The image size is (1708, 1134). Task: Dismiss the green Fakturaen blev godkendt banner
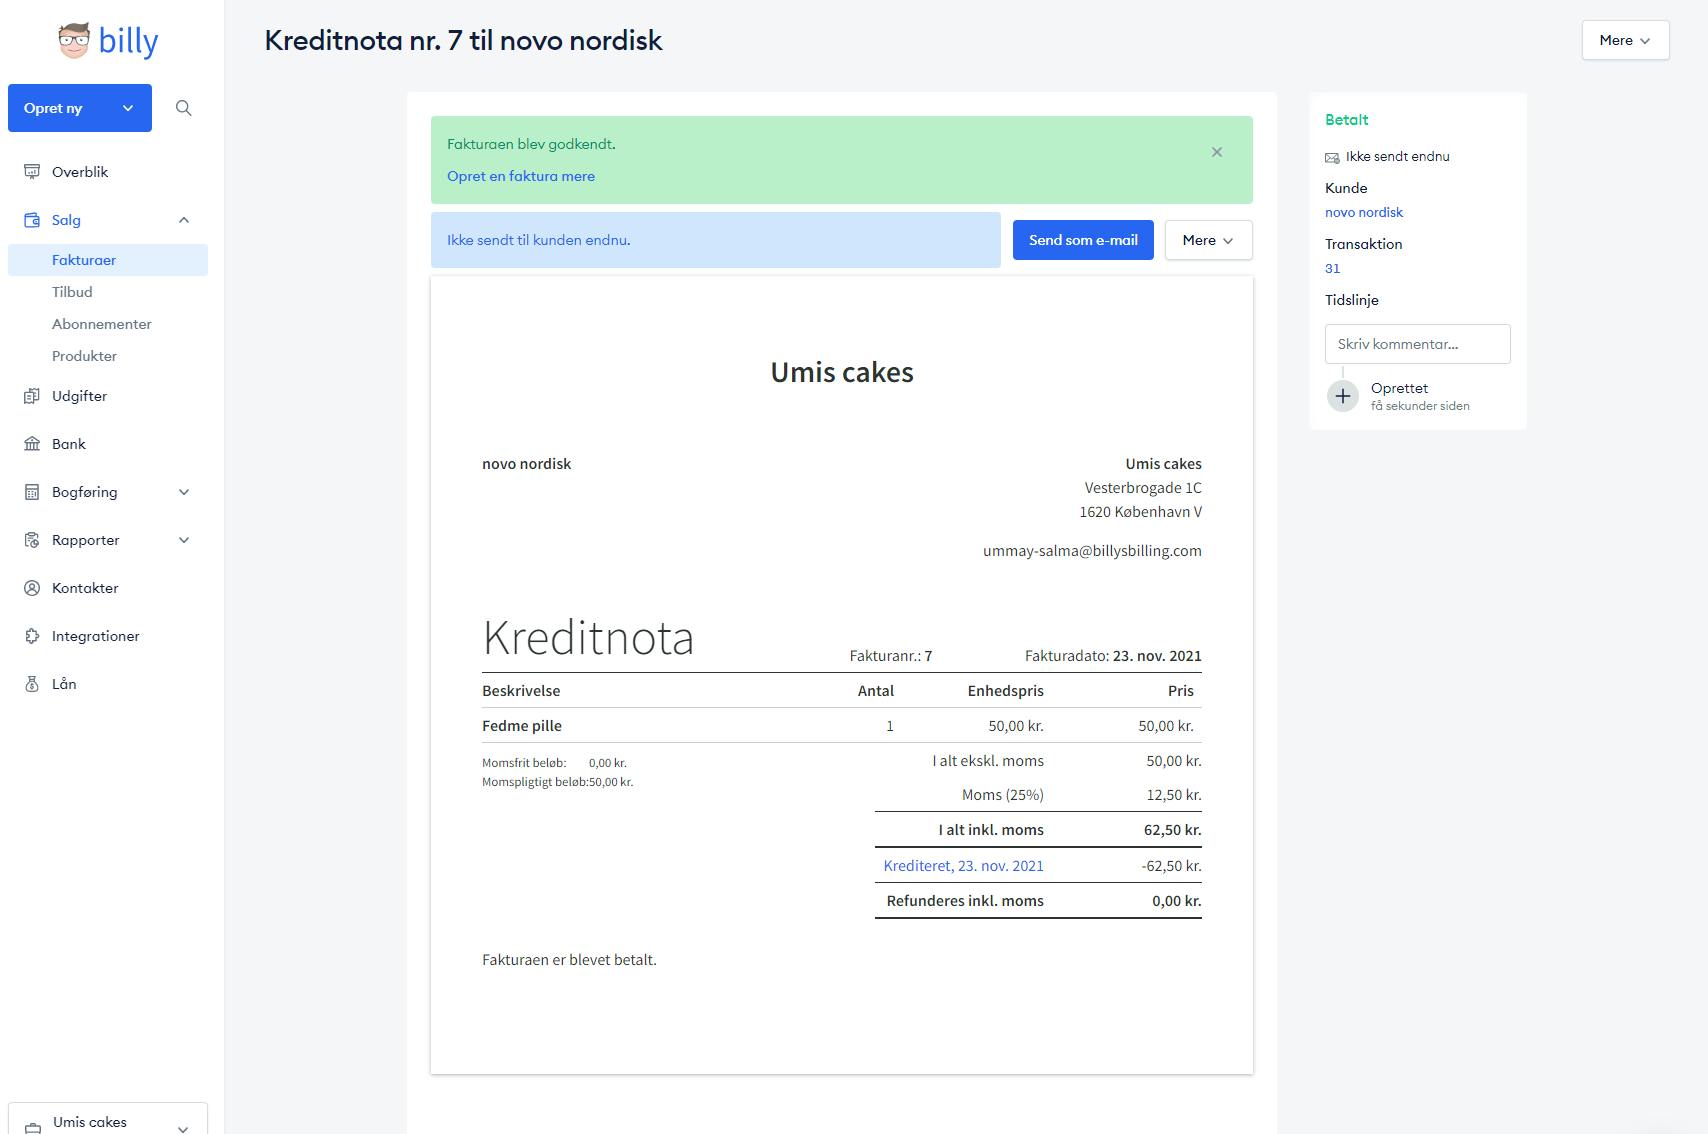[x=1217, y=152]
